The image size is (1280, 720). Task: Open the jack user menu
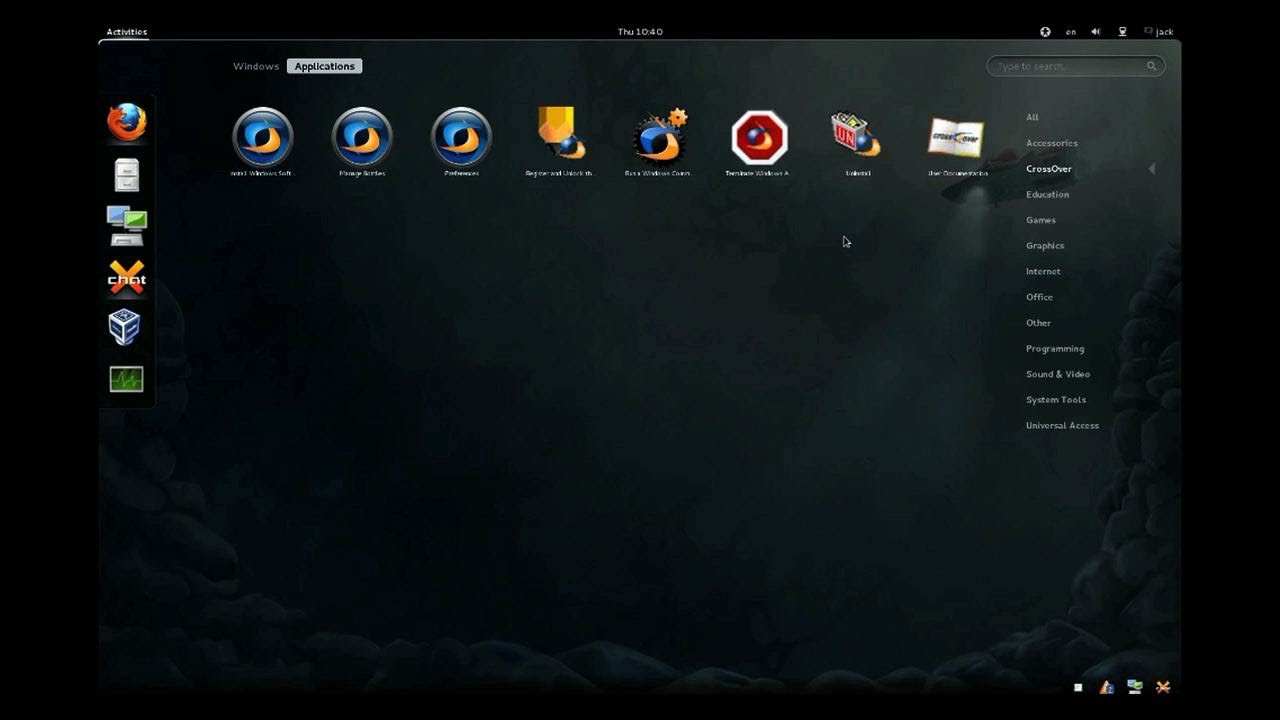[x=1159, y=32]
